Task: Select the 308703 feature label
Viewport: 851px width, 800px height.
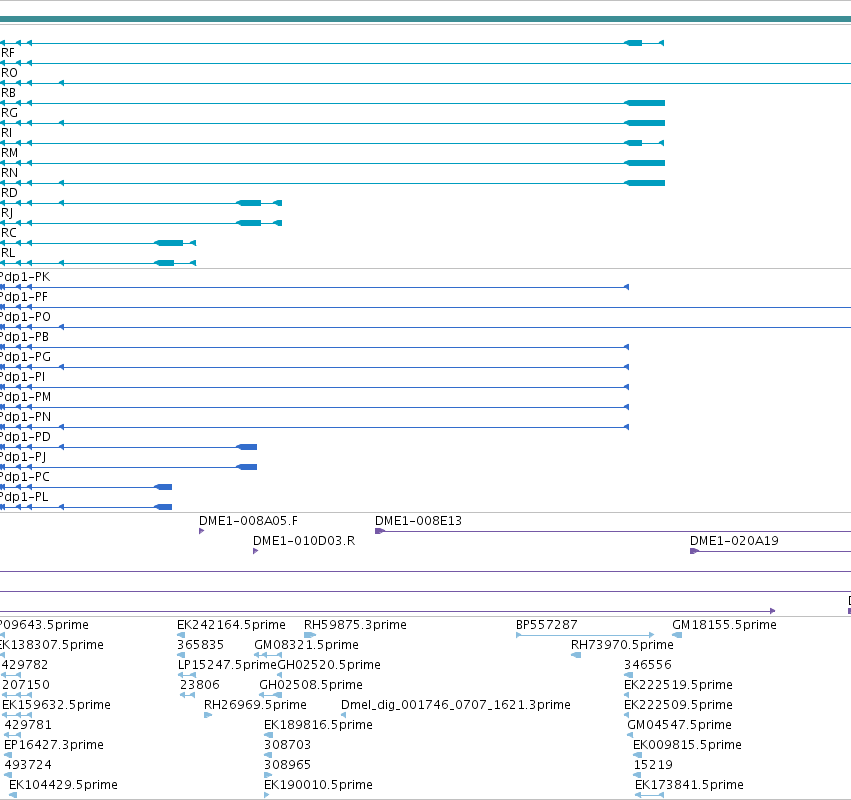Action: tap(288, 745)
